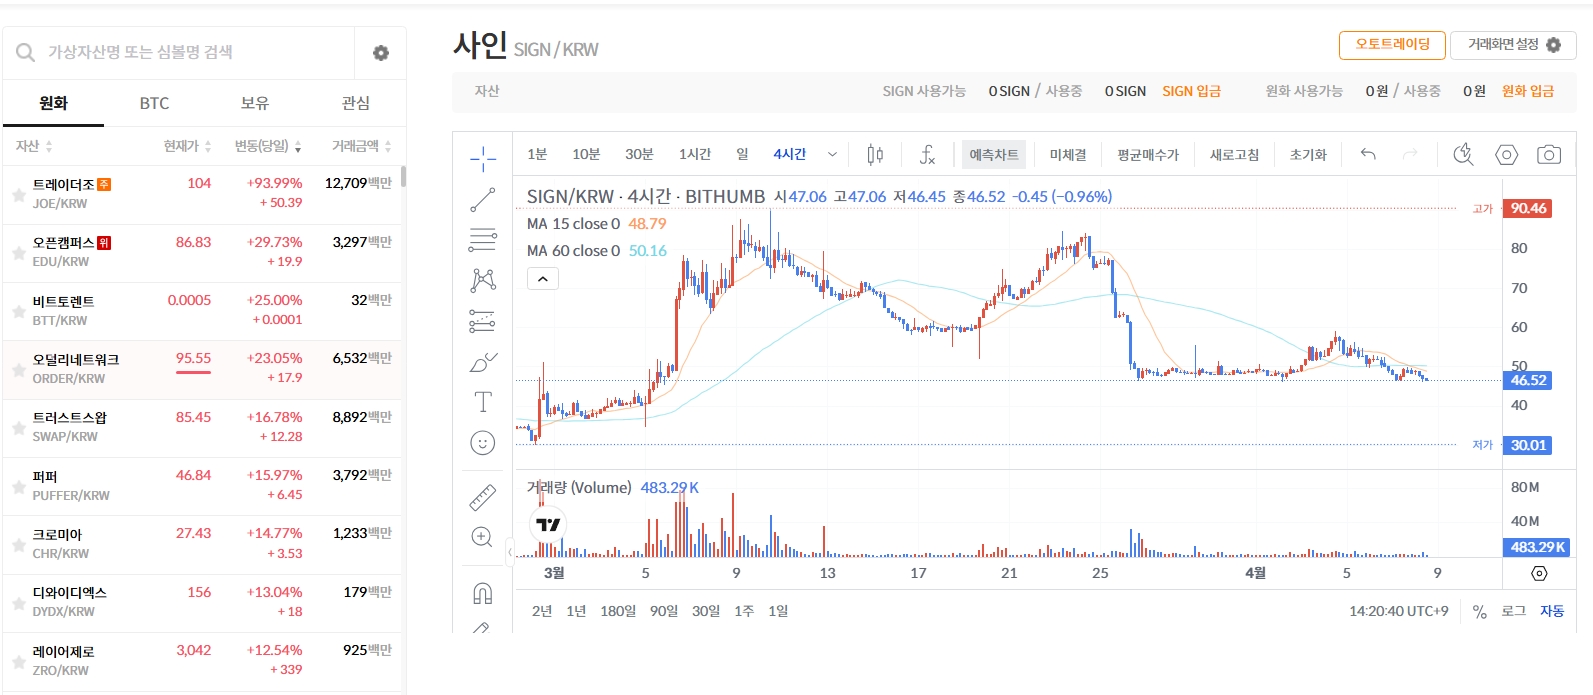Viewport: 1593px width, 695px height.
Task: Click the candlestick chart style icon
Action: click(x=875, y=154)
